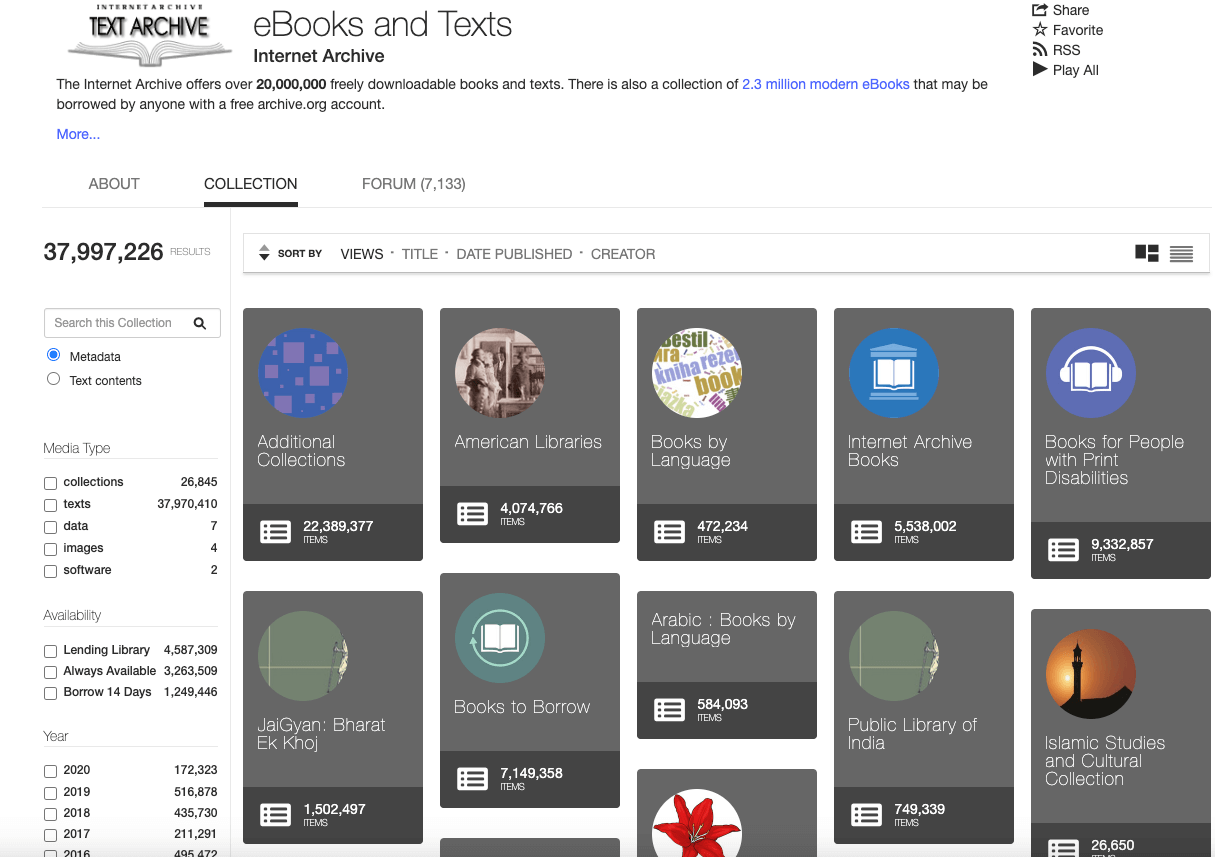Open the Books to Borrow title link
Viewport: 1215px width, 857px height.
[522, 707]
